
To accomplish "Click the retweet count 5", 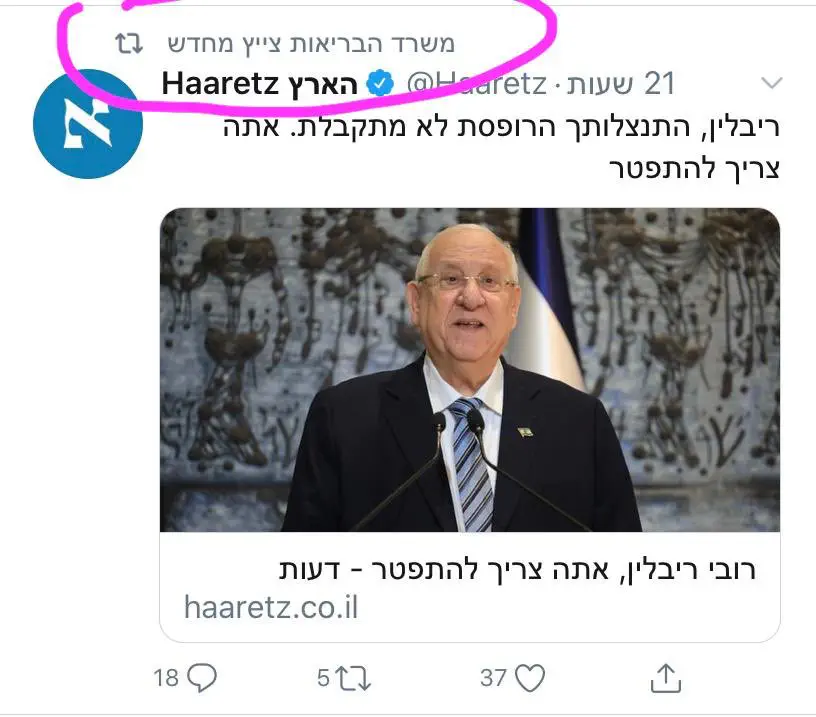I will coord(323,678).
